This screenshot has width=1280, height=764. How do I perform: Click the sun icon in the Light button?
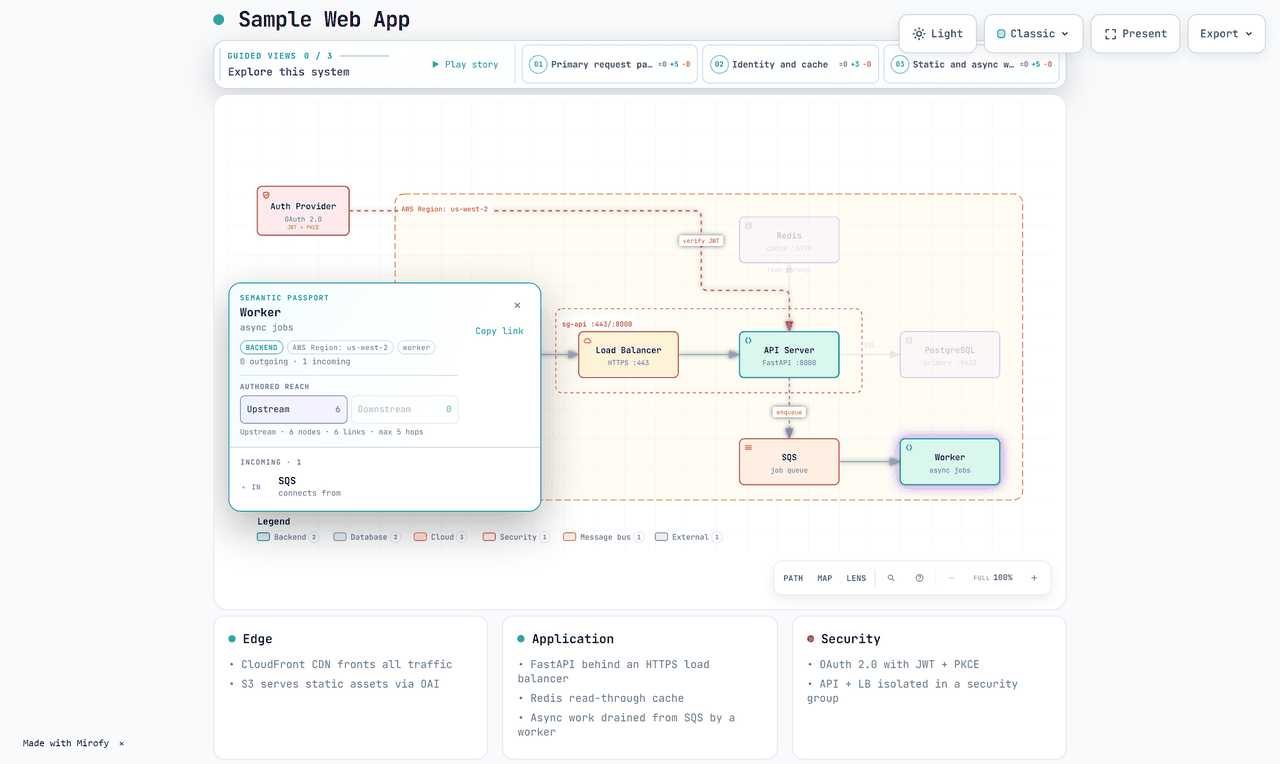point(919,34)
